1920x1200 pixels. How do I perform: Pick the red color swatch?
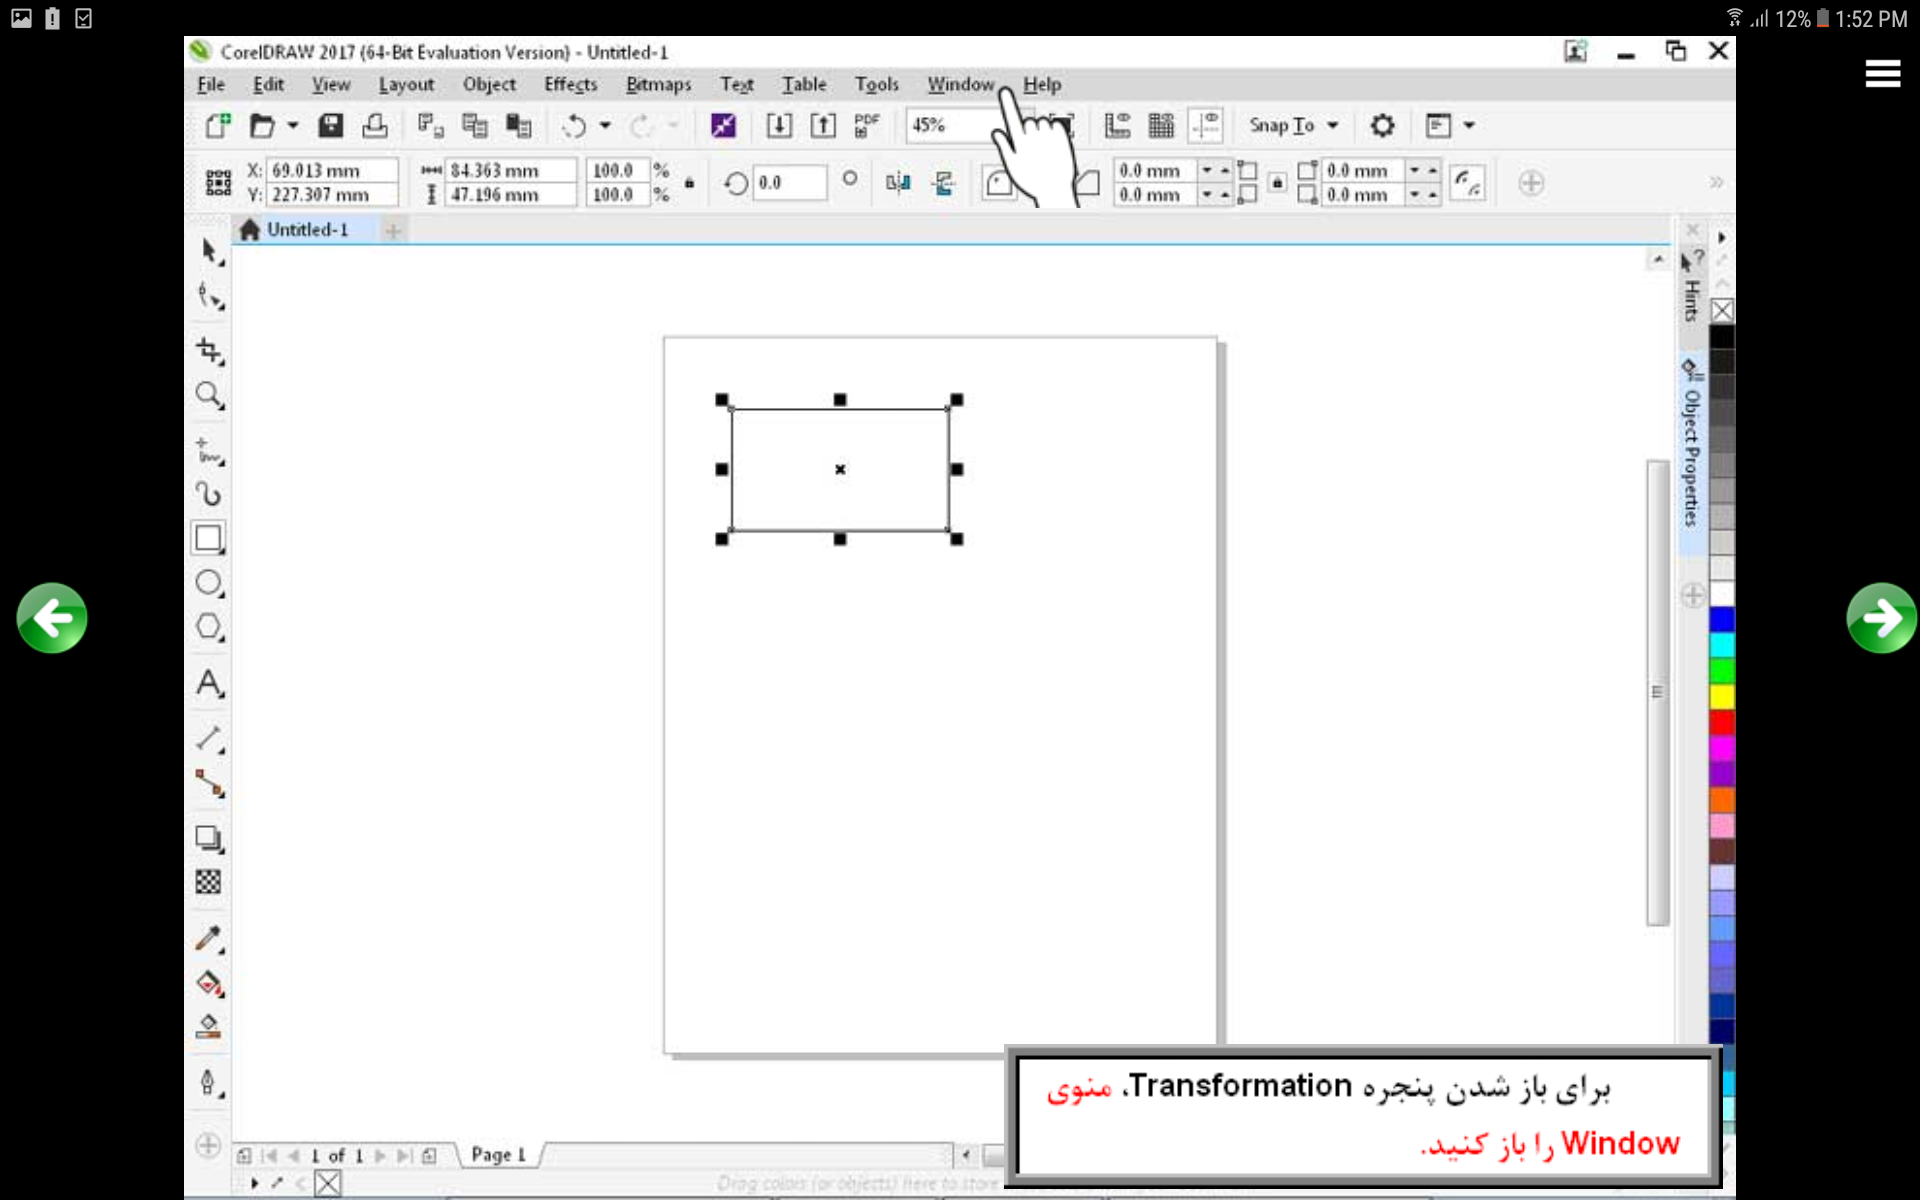(x=1721, y=722)
